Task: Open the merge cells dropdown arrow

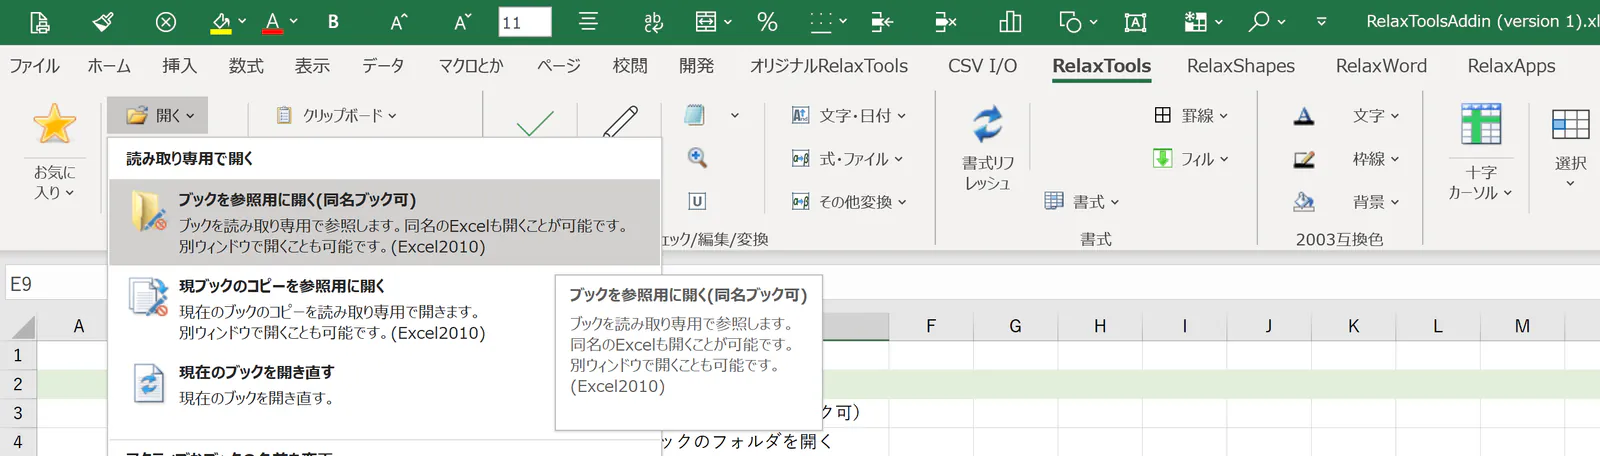Action: (727, 21)
